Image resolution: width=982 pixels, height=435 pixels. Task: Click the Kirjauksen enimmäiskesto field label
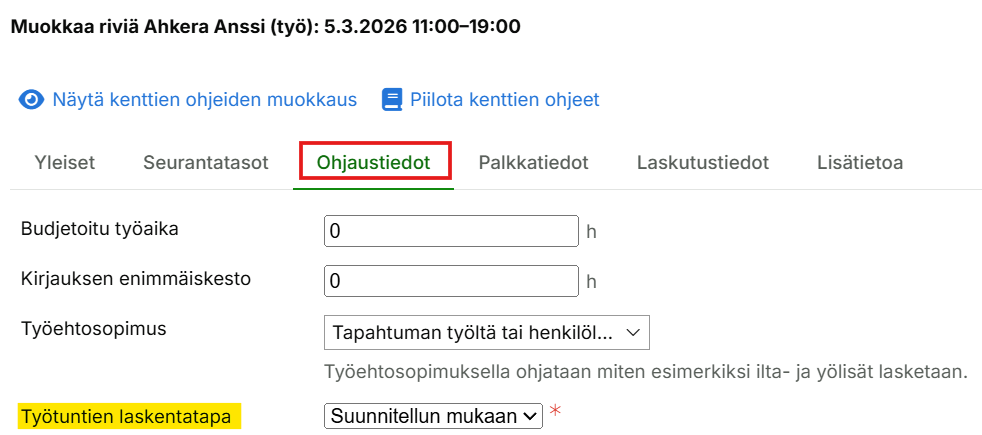pyautogui.click(x=136, y=278)
